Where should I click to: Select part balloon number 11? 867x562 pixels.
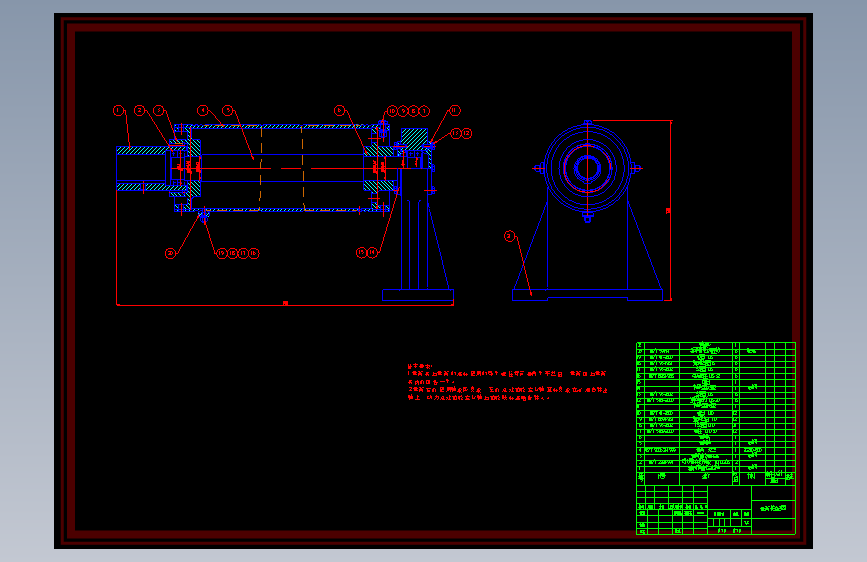454,111
